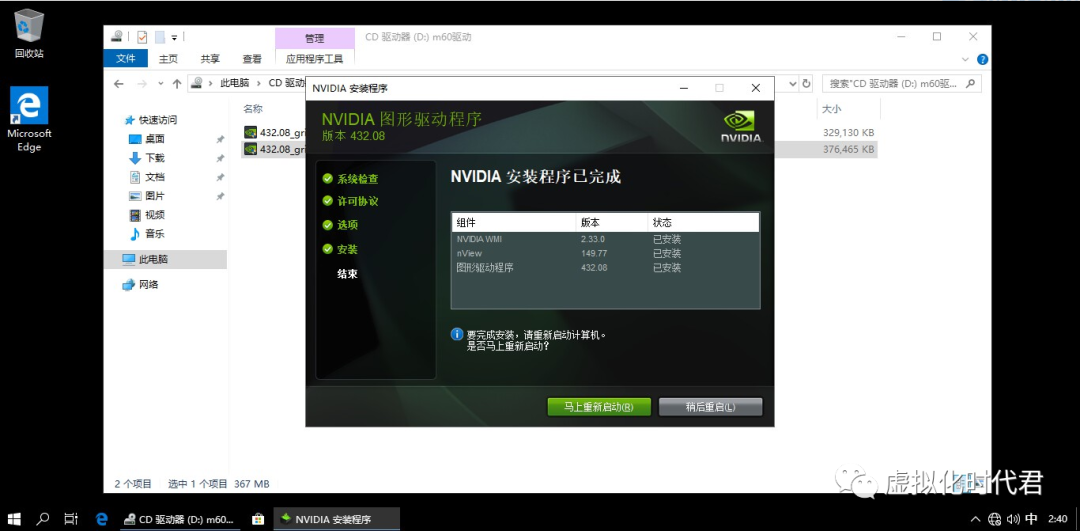Open the Recycle Bin desktop icon
The image size is (1080, 531).
click(29, 32)
